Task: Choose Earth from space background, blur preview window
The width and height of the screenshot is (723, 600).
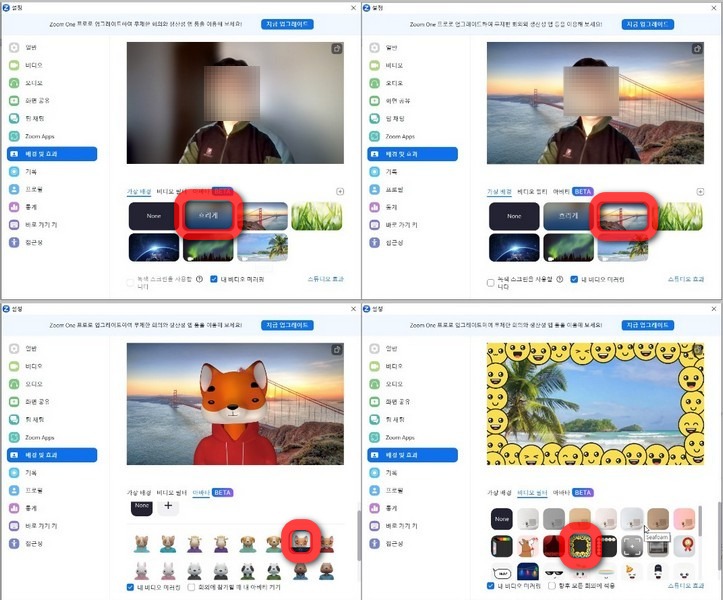Action: (154, 247)
